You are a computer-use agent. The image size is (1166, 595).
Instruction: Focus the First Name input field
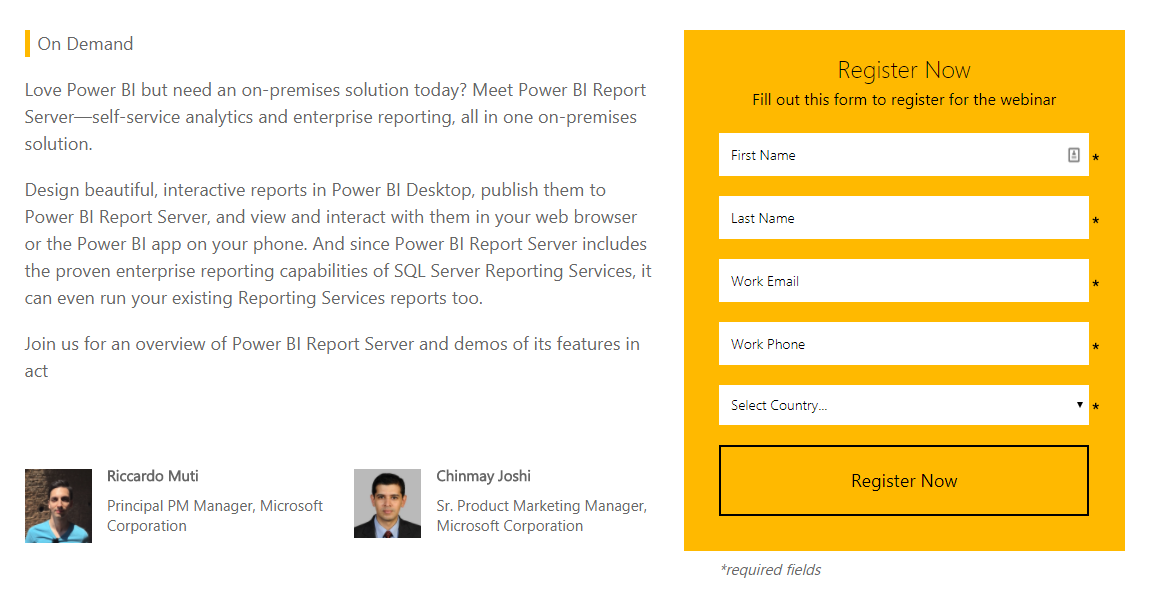(x=904, y=155)
